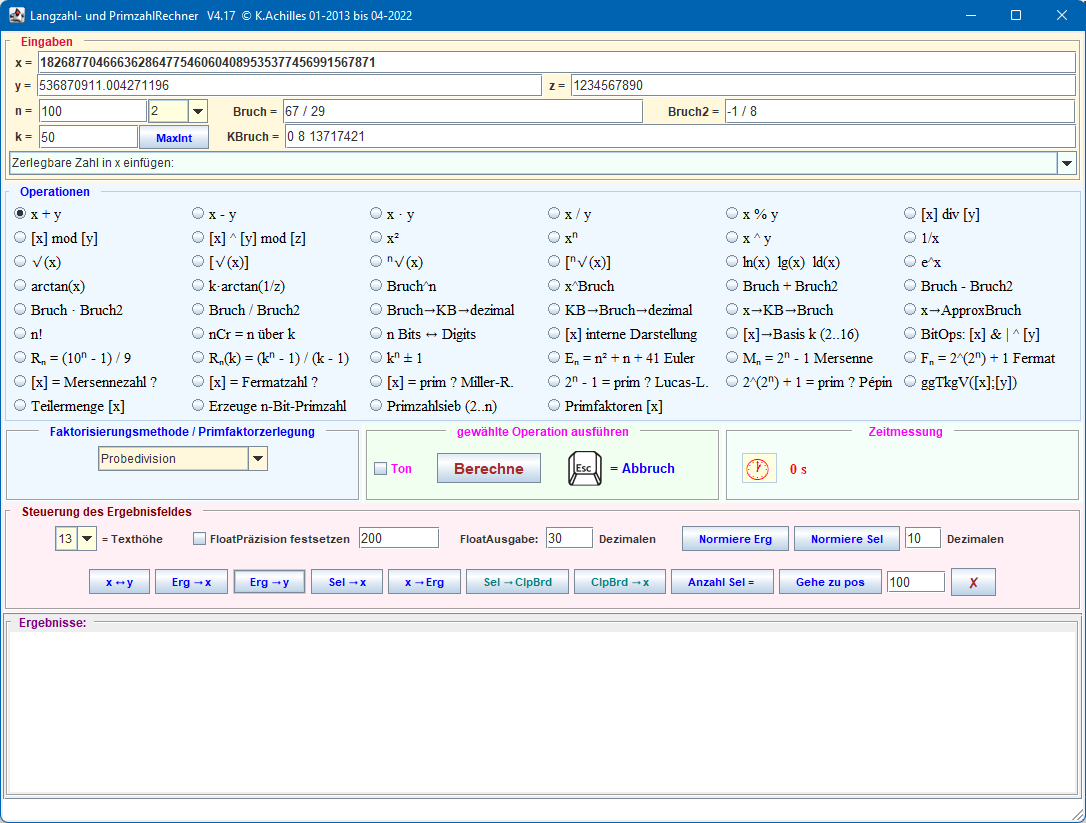1086x823 pixels.
Task: Toggle FloatPräzision festsetzen checkbox
Action: tap(199, 539)
